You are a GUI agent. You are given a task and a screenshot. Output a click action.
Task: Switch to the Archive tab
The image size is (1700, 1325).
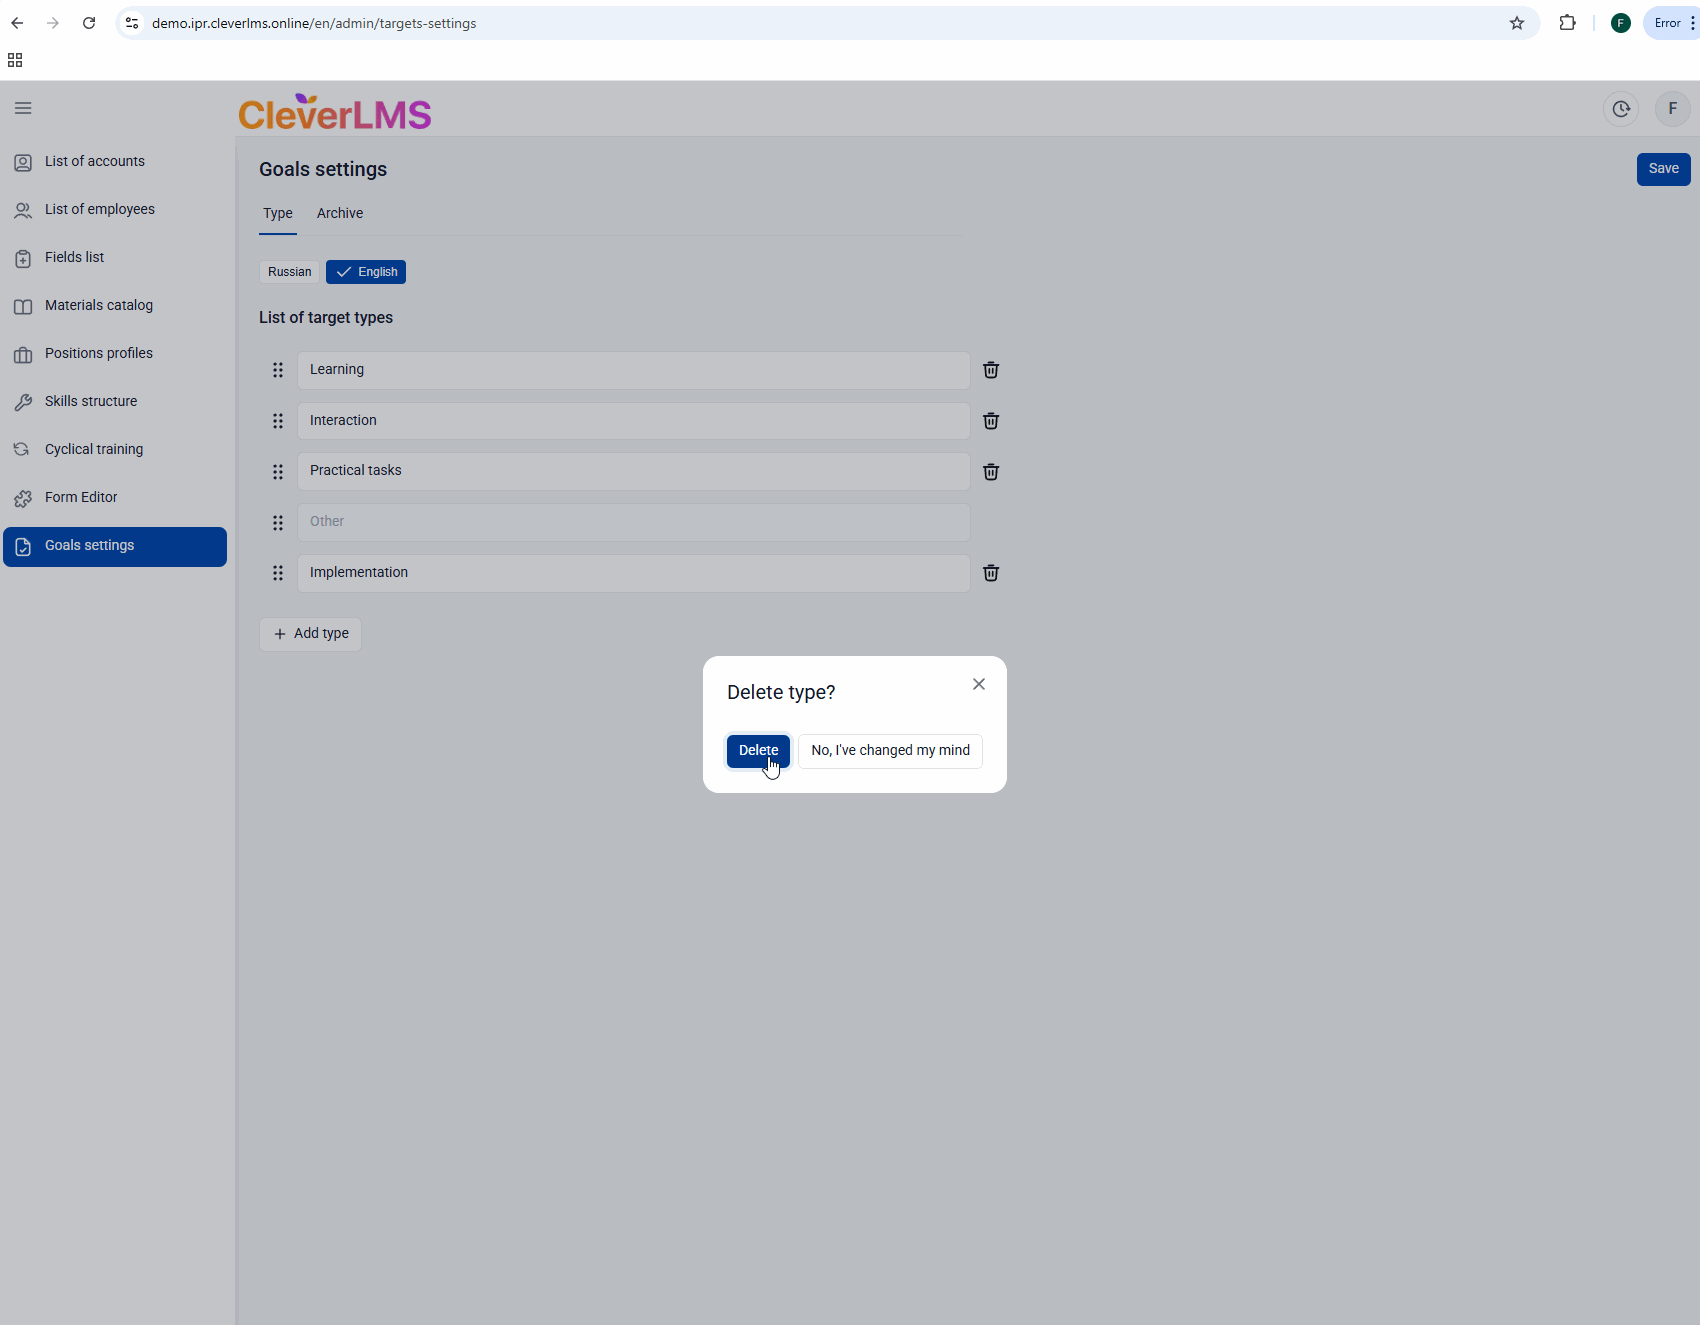(x=340, y=213)
